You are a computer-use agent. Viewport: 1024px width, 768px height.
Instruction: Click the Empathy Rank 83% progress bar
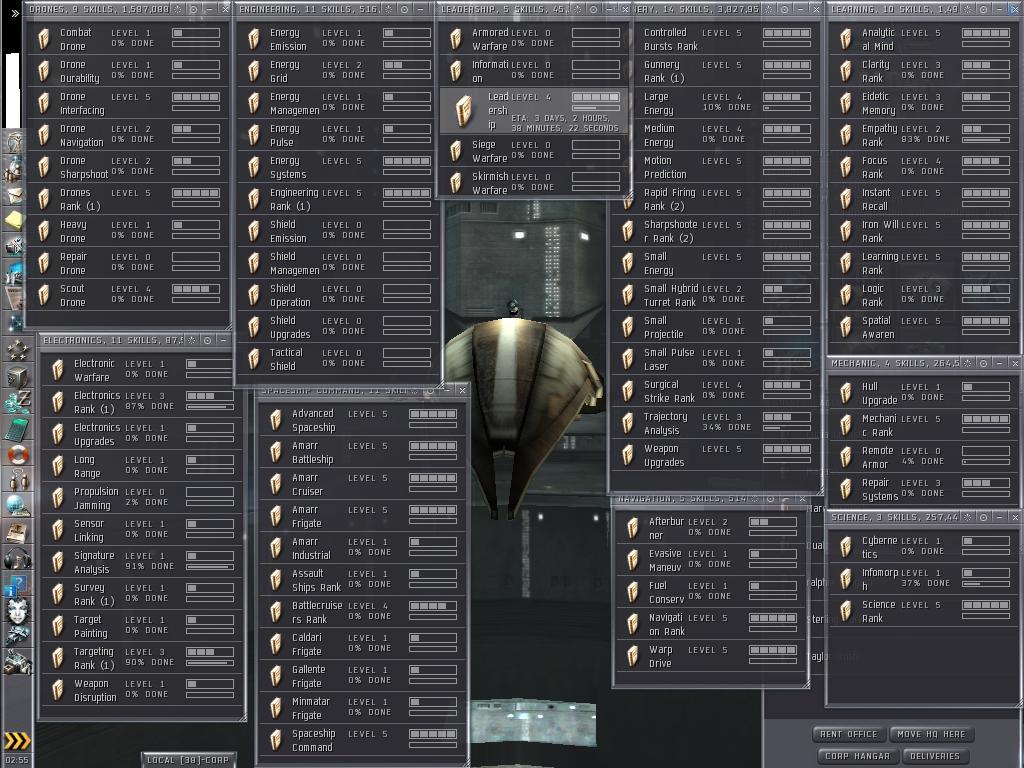986,140
